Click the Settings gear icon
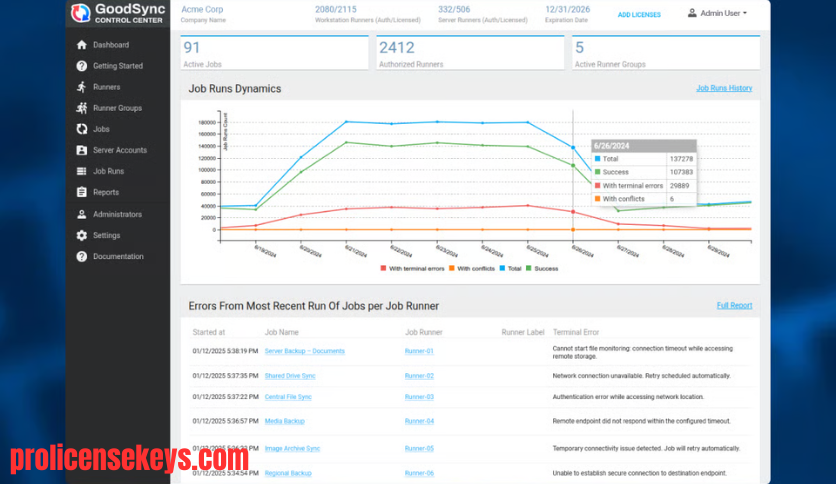Screen dimensions: 836x484 point(82,235)
